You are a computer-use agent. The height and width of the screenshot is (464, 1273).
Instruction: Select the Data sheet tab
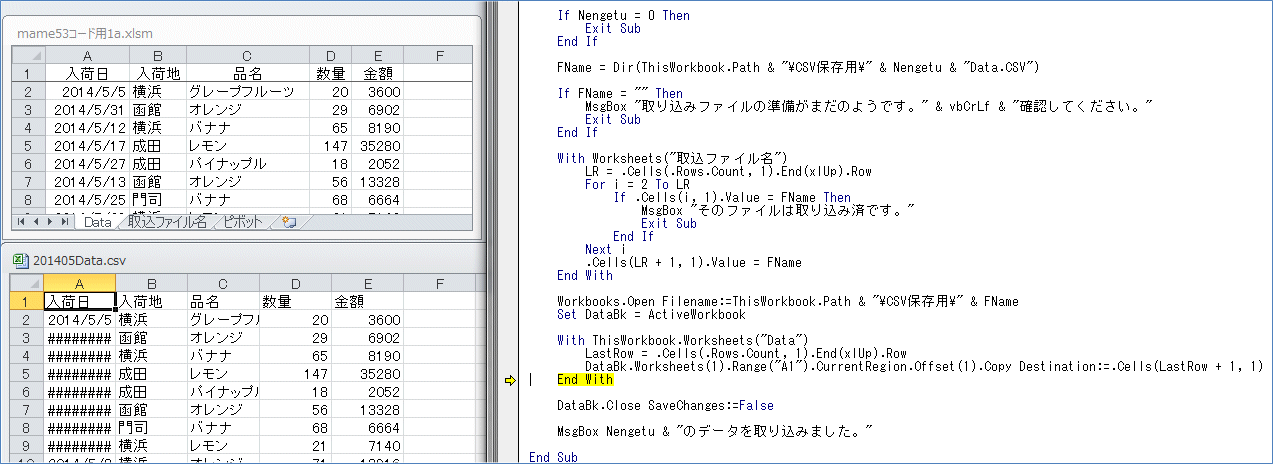pos(97,222)
